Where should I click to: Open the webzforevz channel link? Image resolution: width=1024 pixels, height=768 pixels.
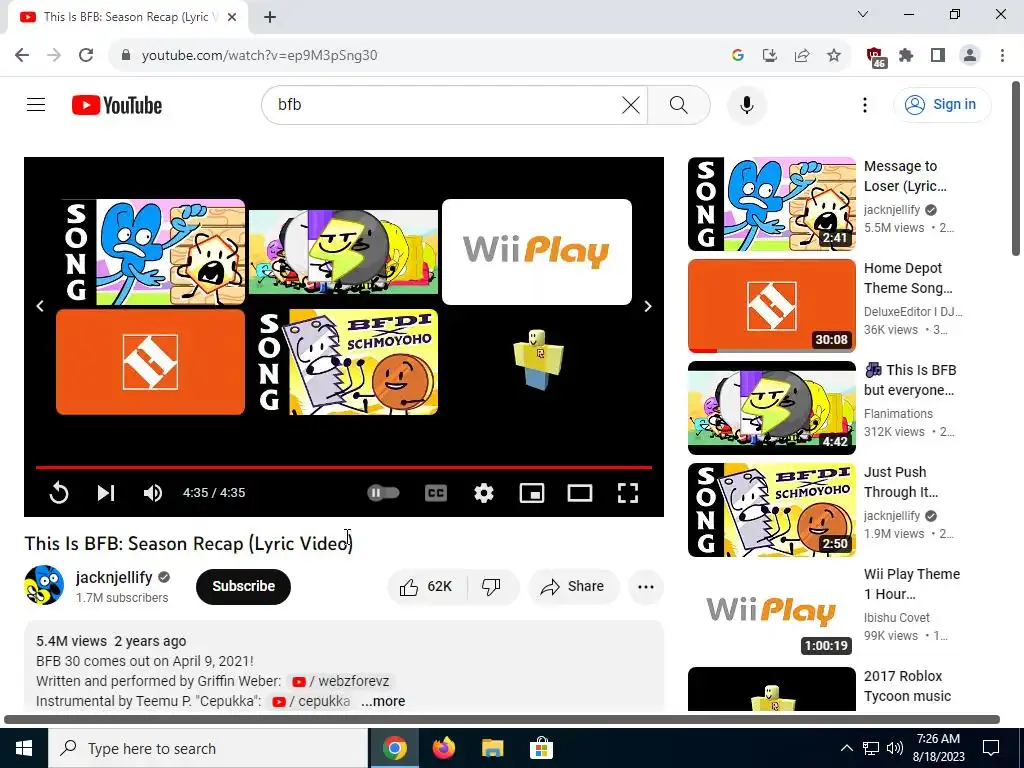[341, 681]
